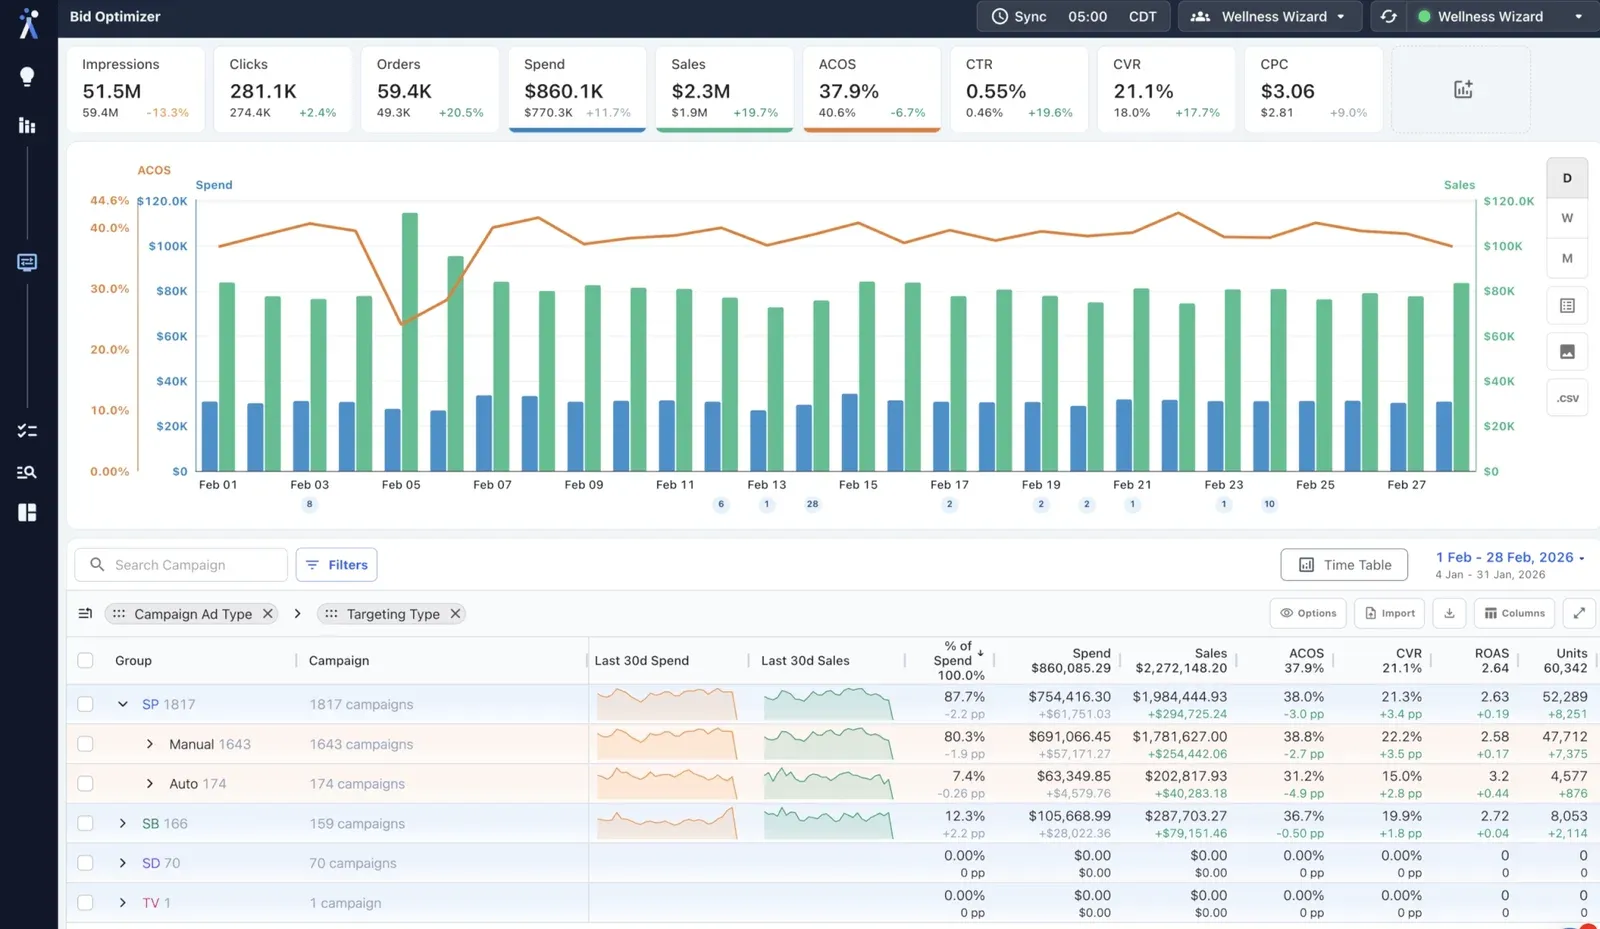Click the download table icon button
Image resolution: width=1600 pixels, height=929 pixels.
click(x=1449, y=613)
